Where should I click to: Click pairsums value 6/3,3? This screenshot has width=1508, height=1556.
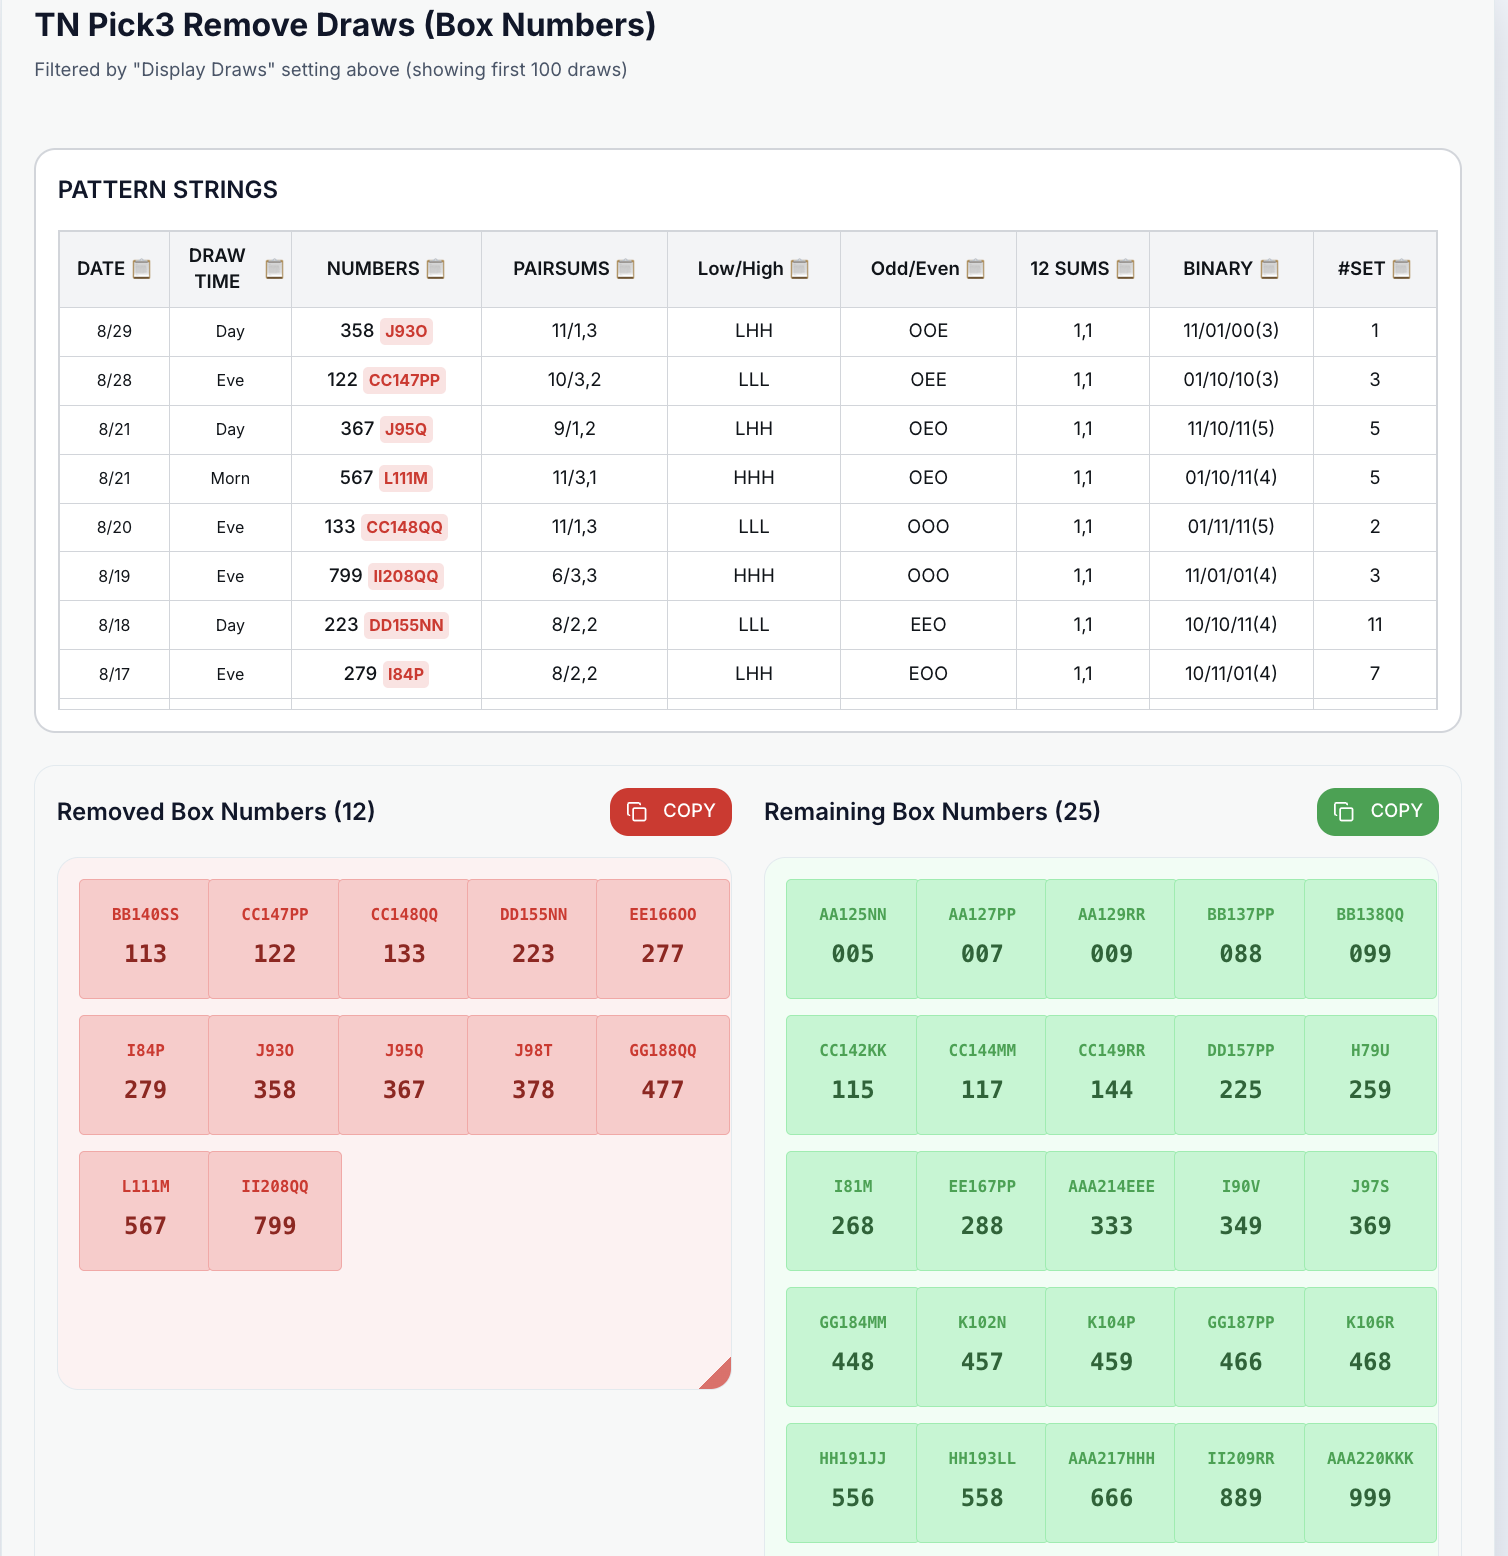pyautogui.click(x=574, y=576)
